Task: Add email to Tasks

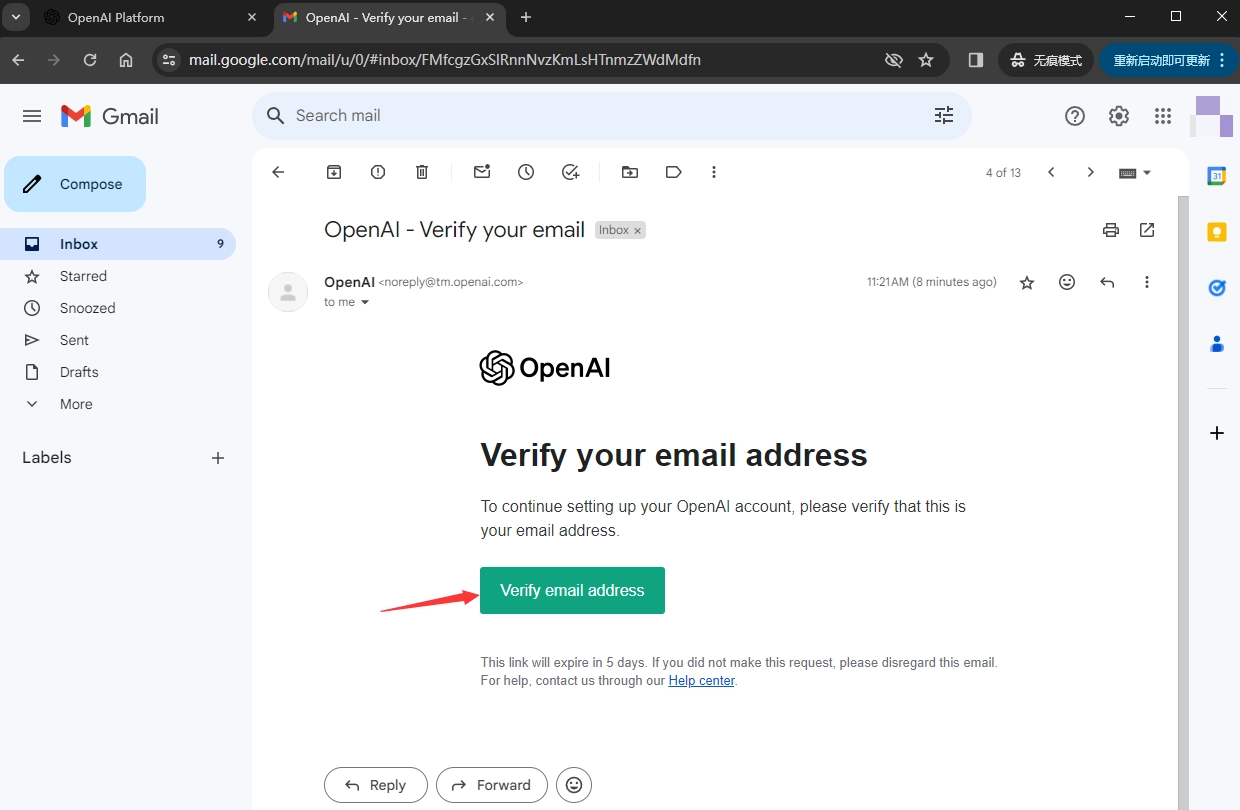Action: click(x=571, y=172)
